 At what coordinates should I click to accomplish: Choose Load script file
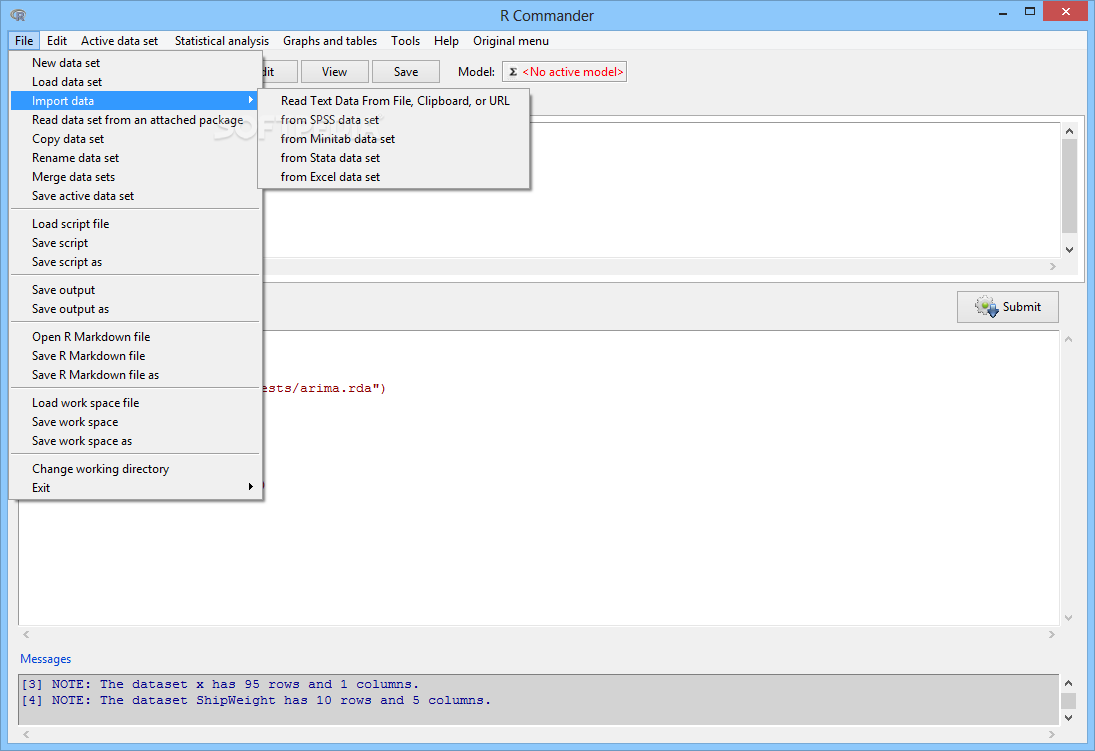135,224
